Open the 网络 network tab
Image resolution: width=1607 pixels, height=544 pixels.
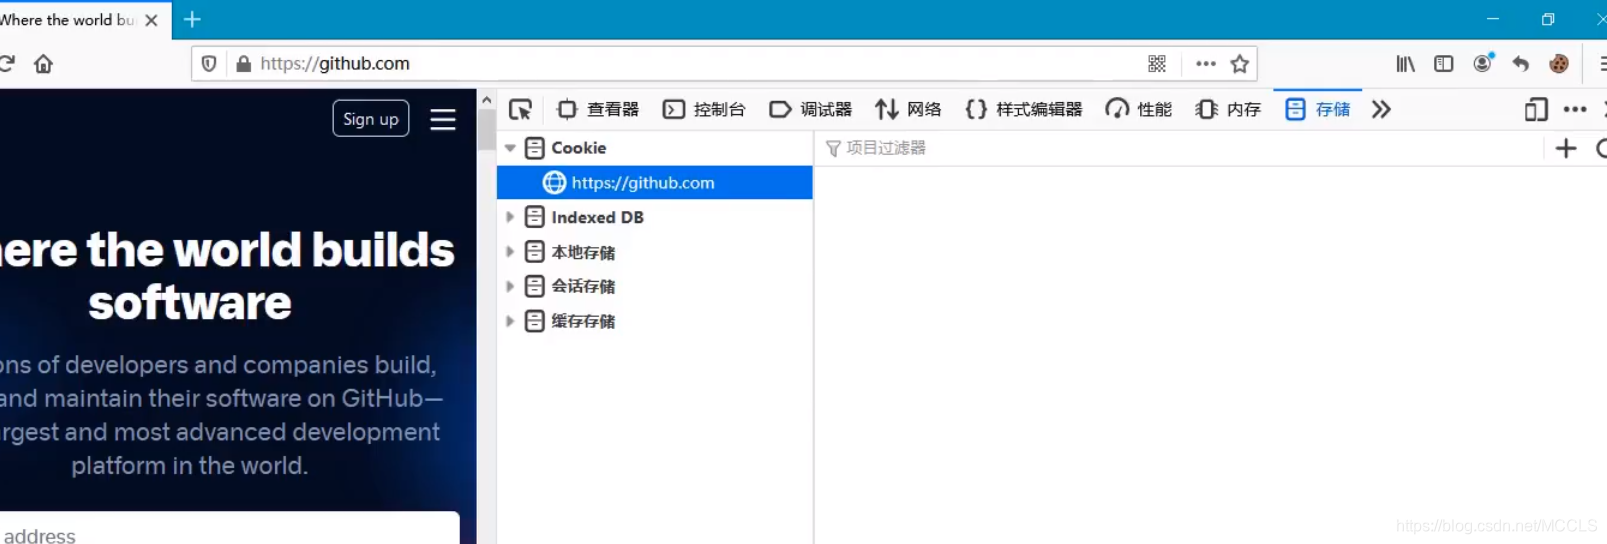coord(908,110)
